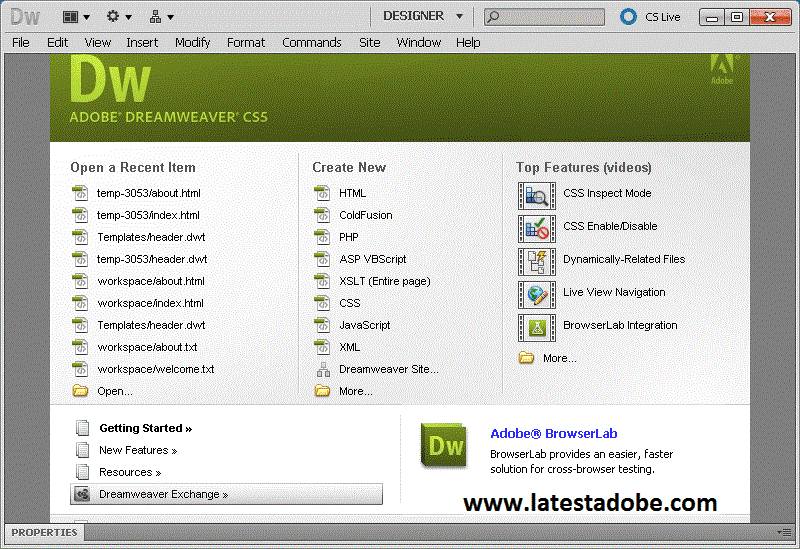This screenshot has width=800, height=549.
Task: Click the Getting Started page icon
Action: pos(83,428)
